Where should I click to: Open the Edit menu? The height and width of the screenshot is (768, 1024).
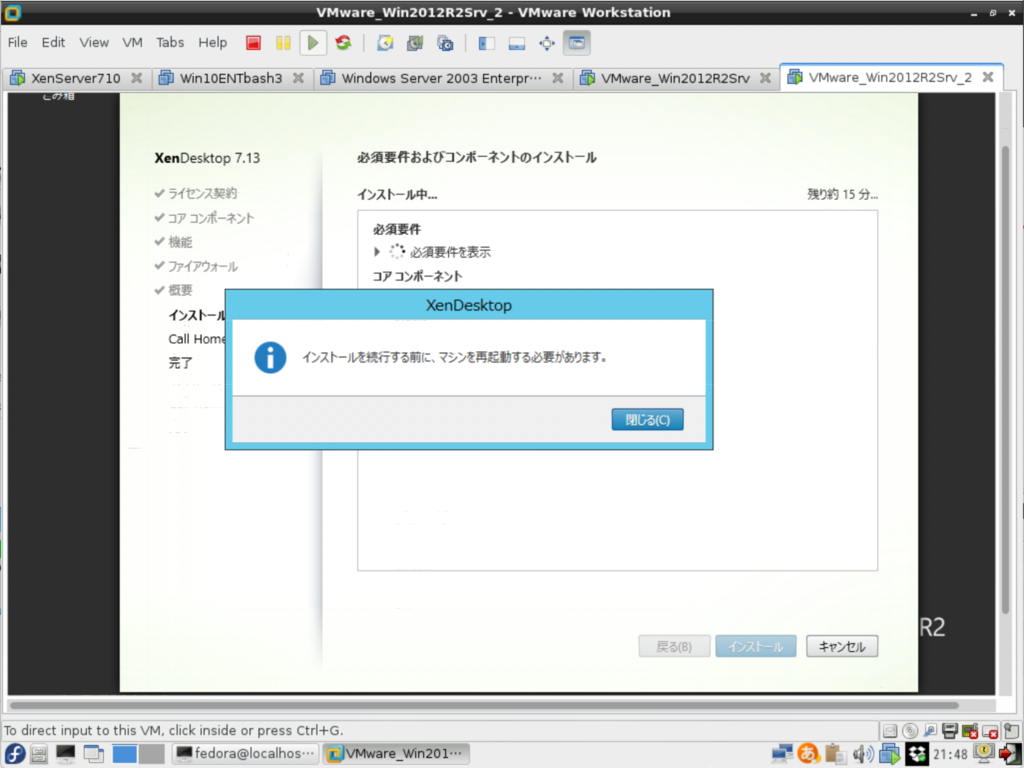(54, 42)
